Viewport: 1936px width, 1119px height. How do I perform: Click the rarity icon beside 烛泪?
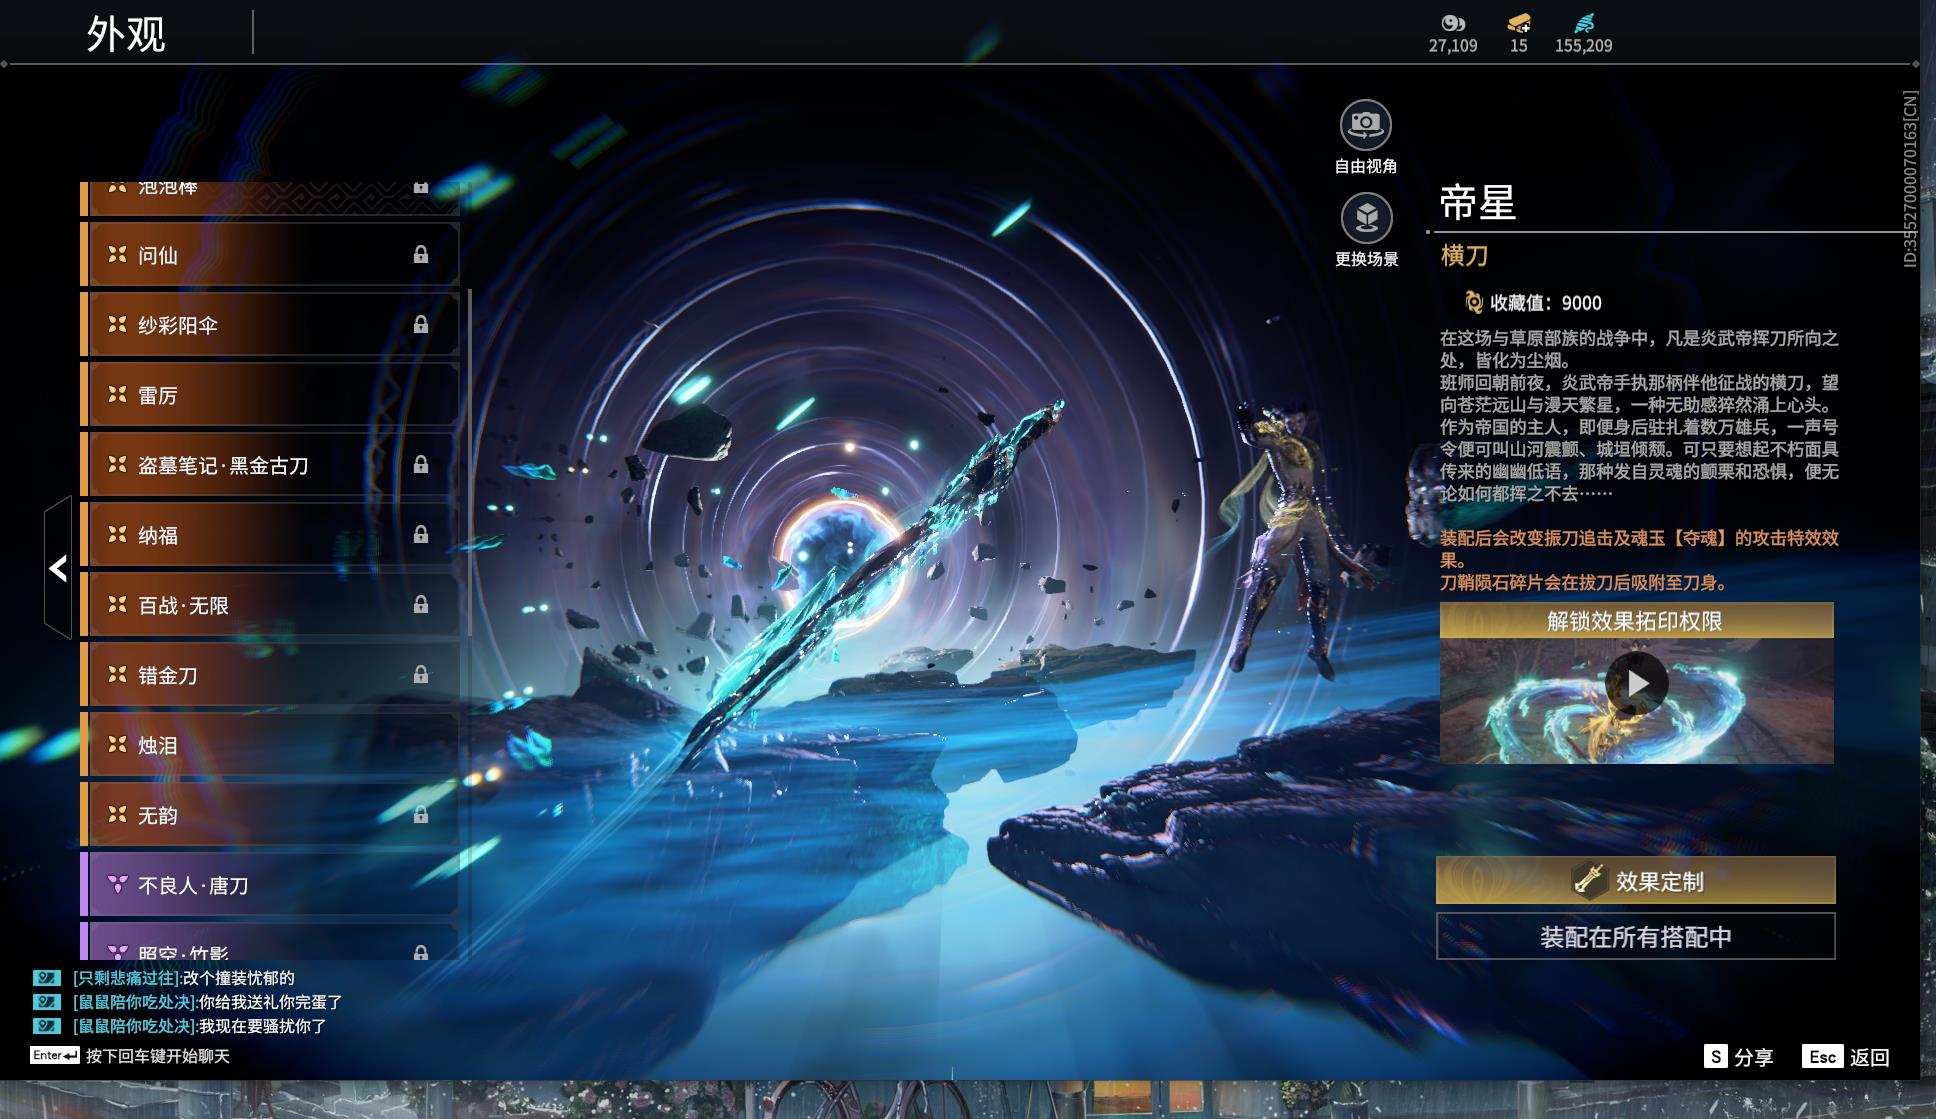coord(117,744)
